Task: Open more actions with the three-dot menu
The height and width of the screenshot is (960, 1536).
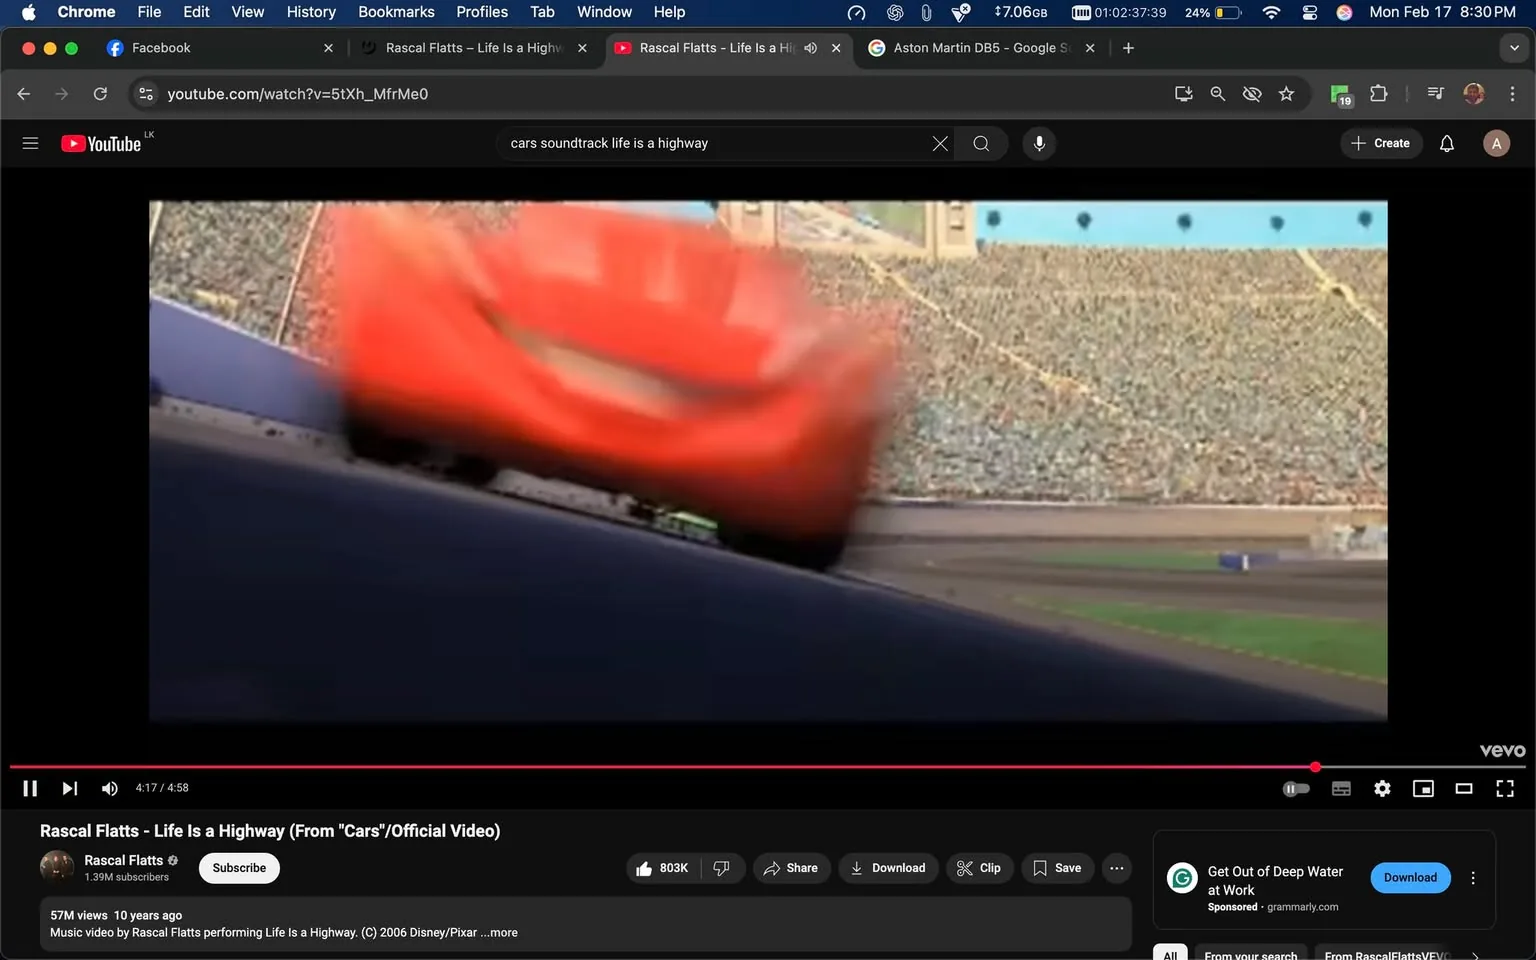Action: [1116, 868]
